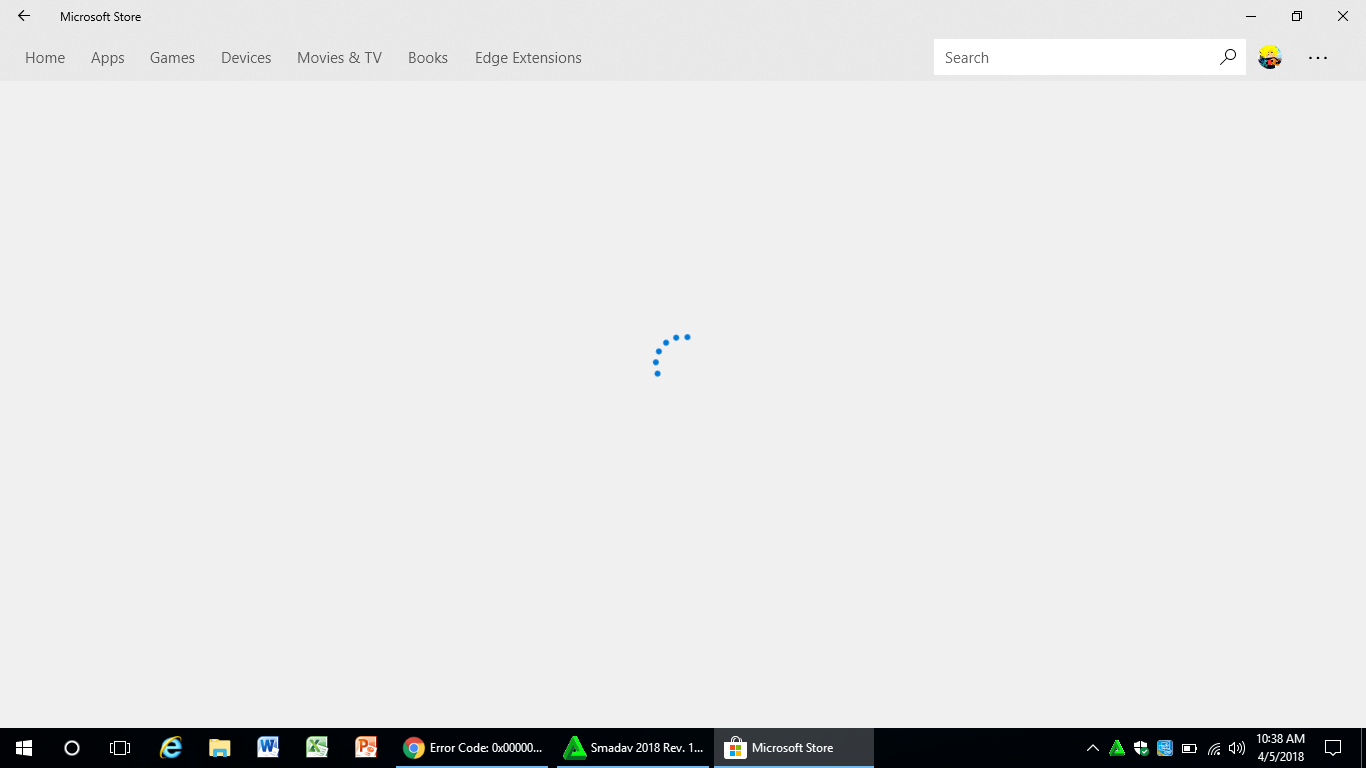Select Microsoft Store taskbar button
This screenshot has height=768, width=1366.
[x=794, y=748]
